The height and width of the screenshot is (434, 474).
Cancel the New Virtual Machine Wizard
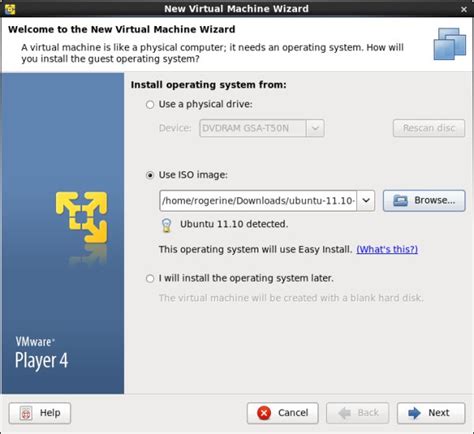click(x=283, y=413)
